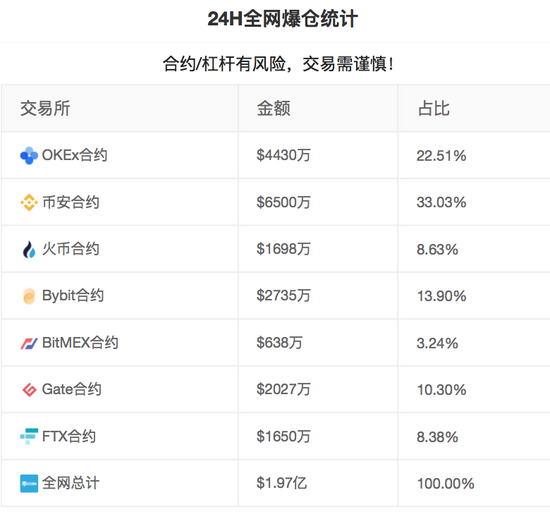Click the Binance (币安) logo icon
The width and height of the screenshot is (550, 515).
pos(29,202)
